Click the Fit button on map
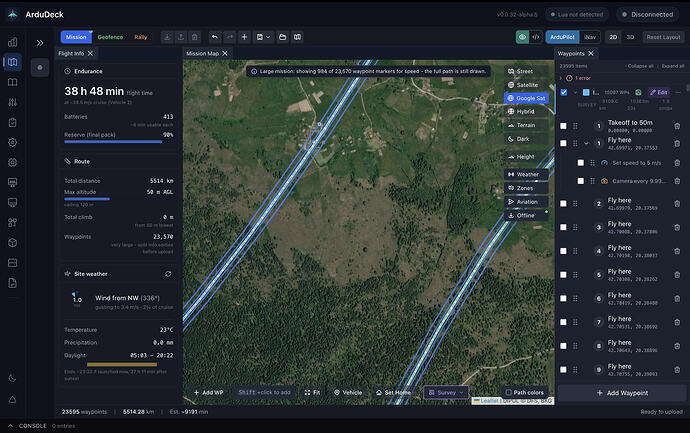The image size is (690, 433). (x=312, y=392)
